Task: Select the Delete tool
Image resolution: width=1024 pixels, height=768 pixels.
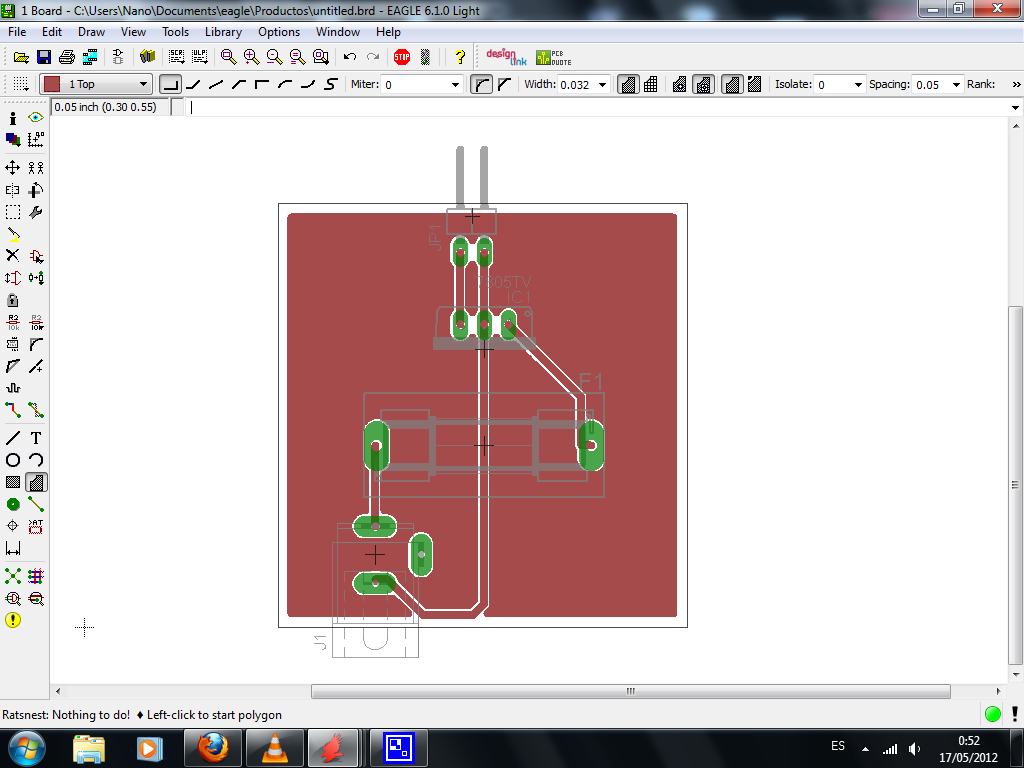Action: pyautogui.click(x=12, y=255)
